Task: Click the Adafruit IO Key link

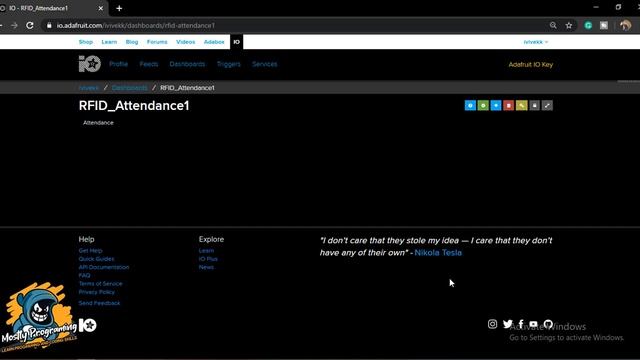Action: click(531, 64)
